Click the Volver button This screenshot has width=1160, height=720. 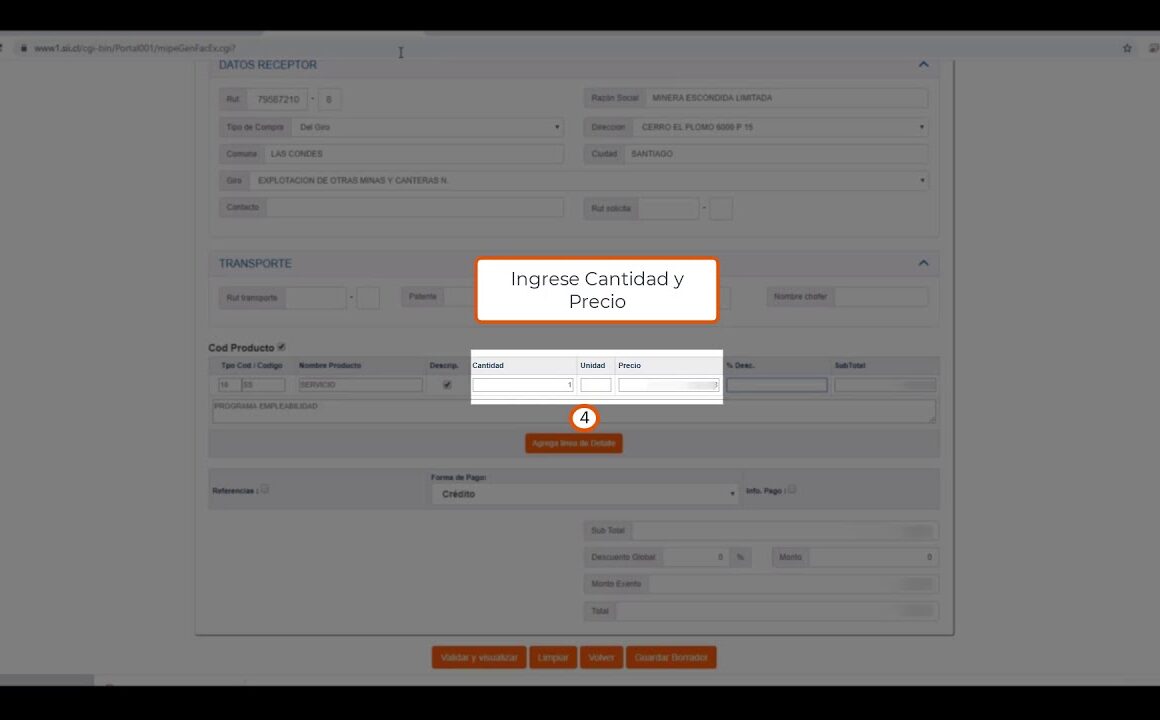pyautogui.click(x=601, y=657)
